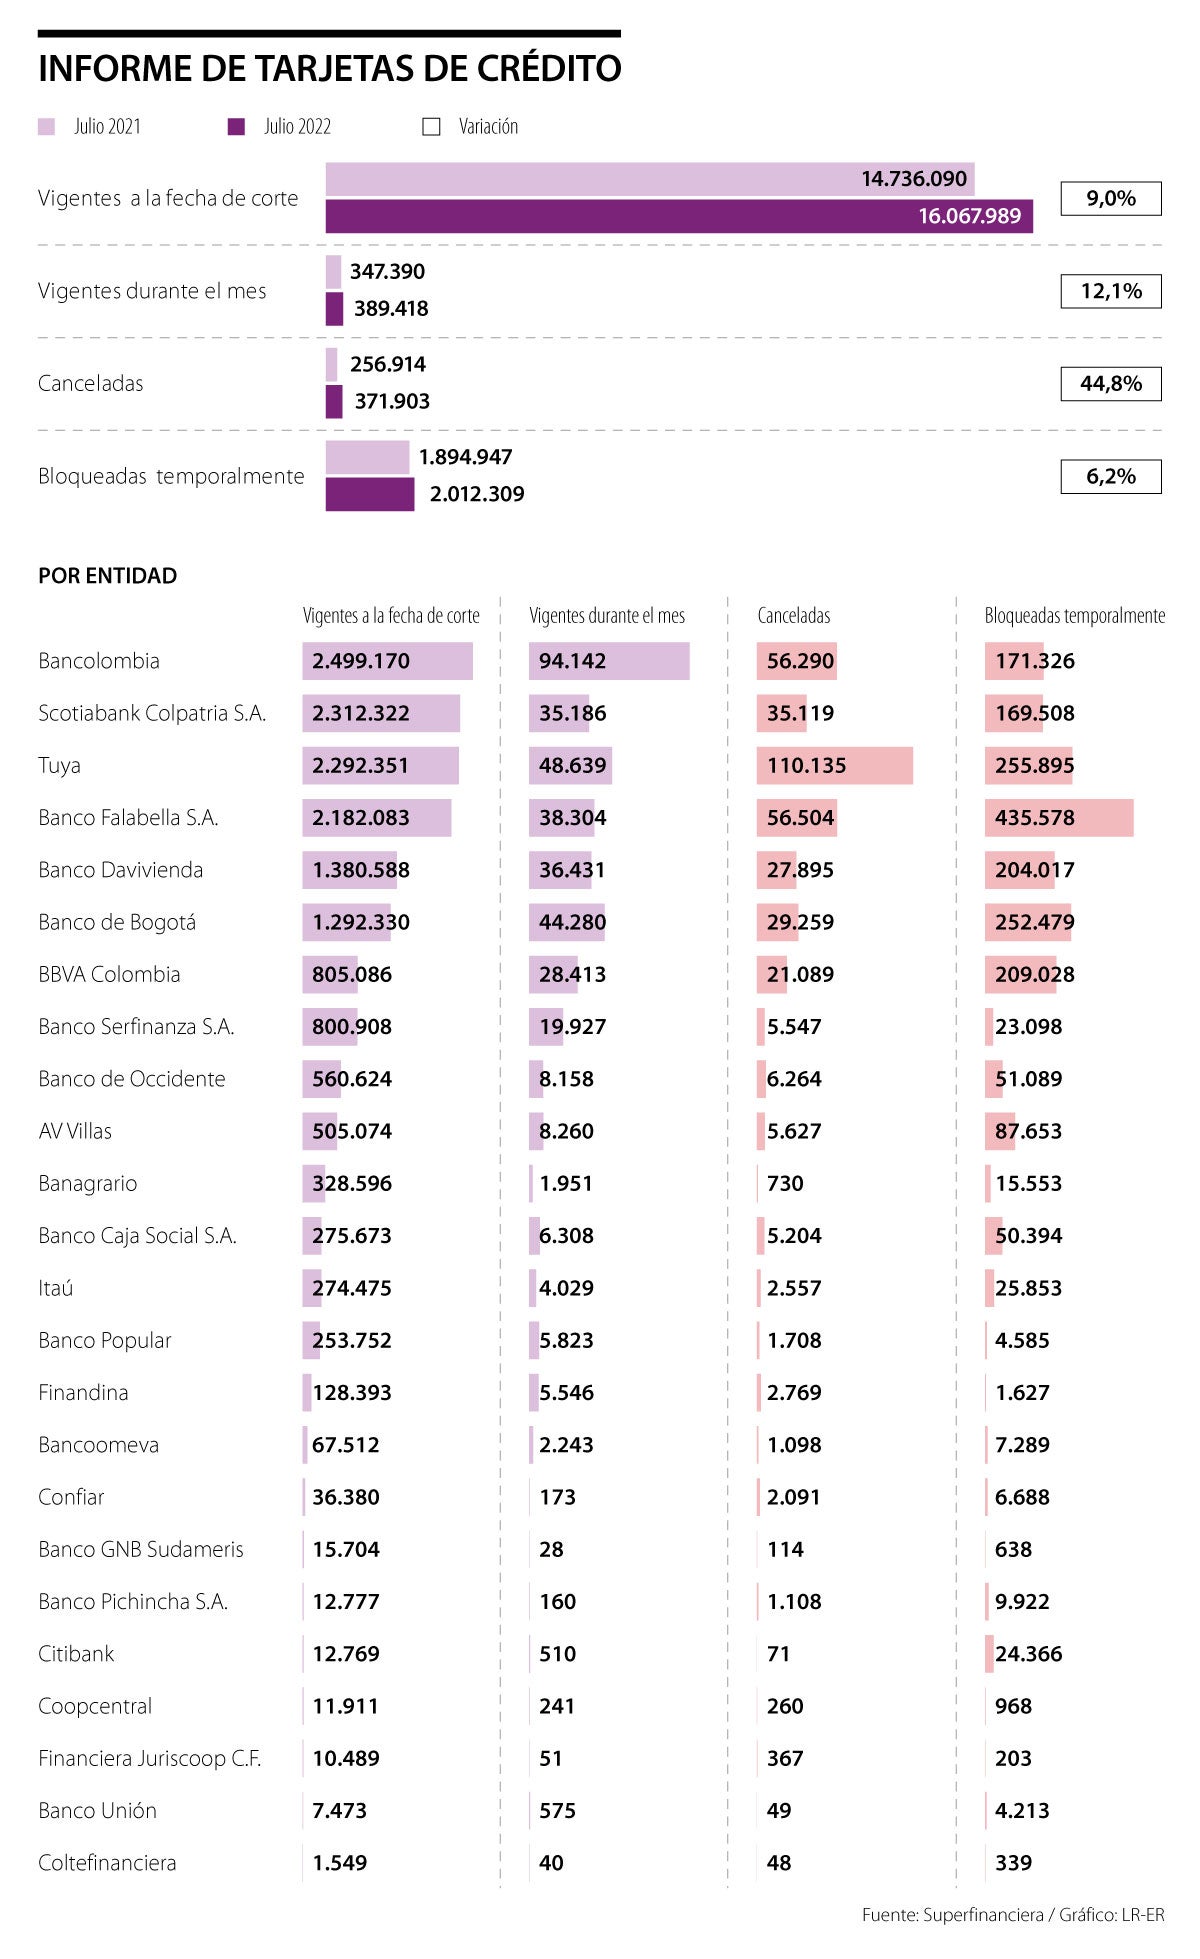Select the 16.067.989 dark purple bar

click(x=678, y=216)
